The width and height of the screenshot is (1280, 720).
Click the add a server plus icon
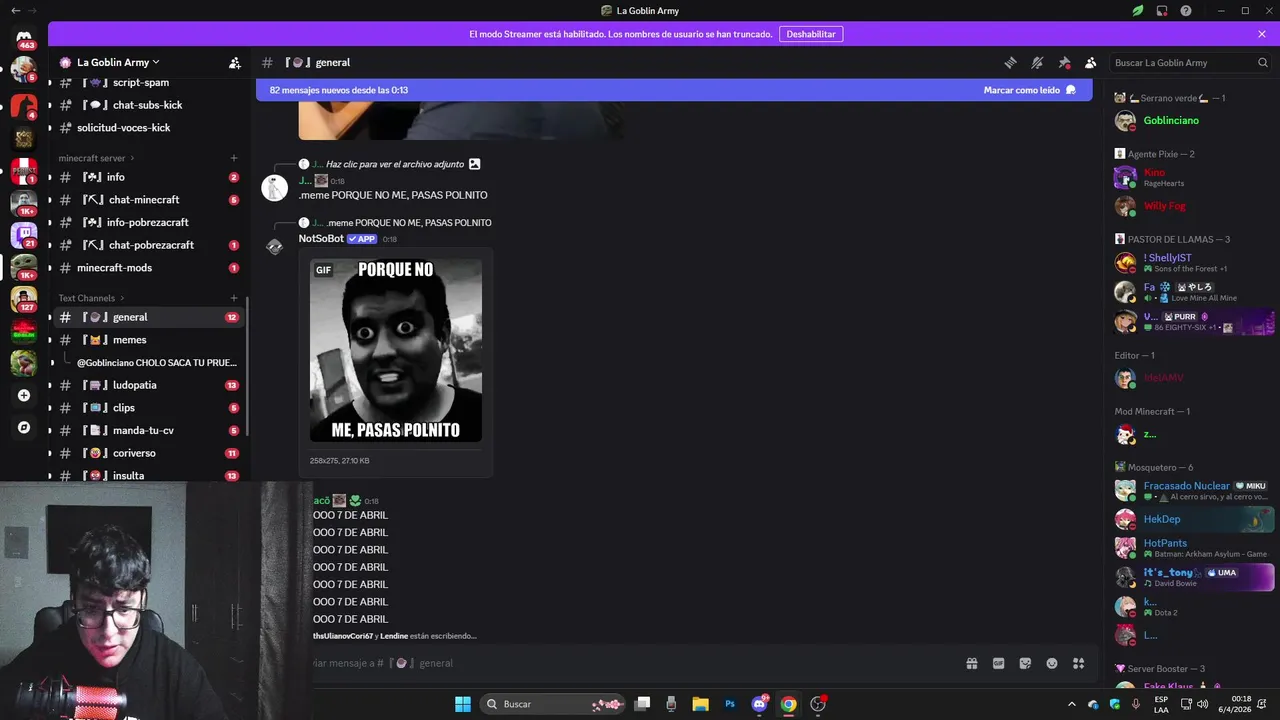(x=24, y=395)
